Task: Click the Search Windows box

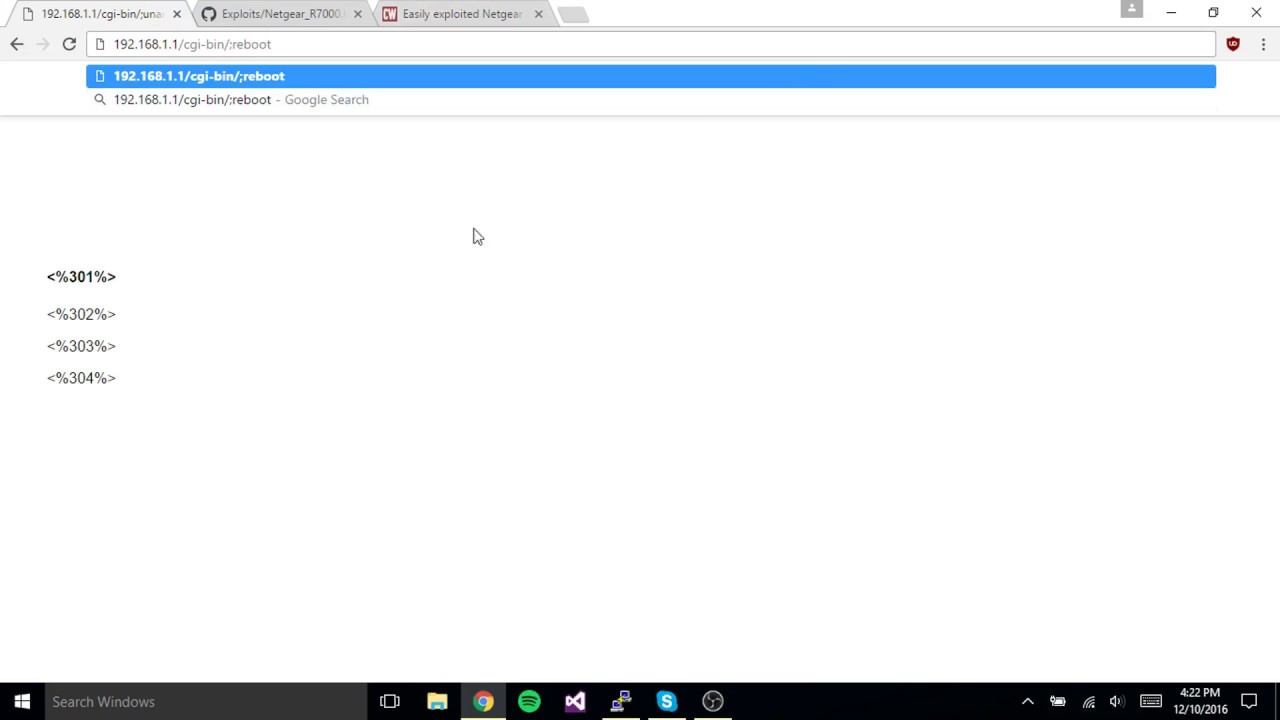Action: coord(200,701)
